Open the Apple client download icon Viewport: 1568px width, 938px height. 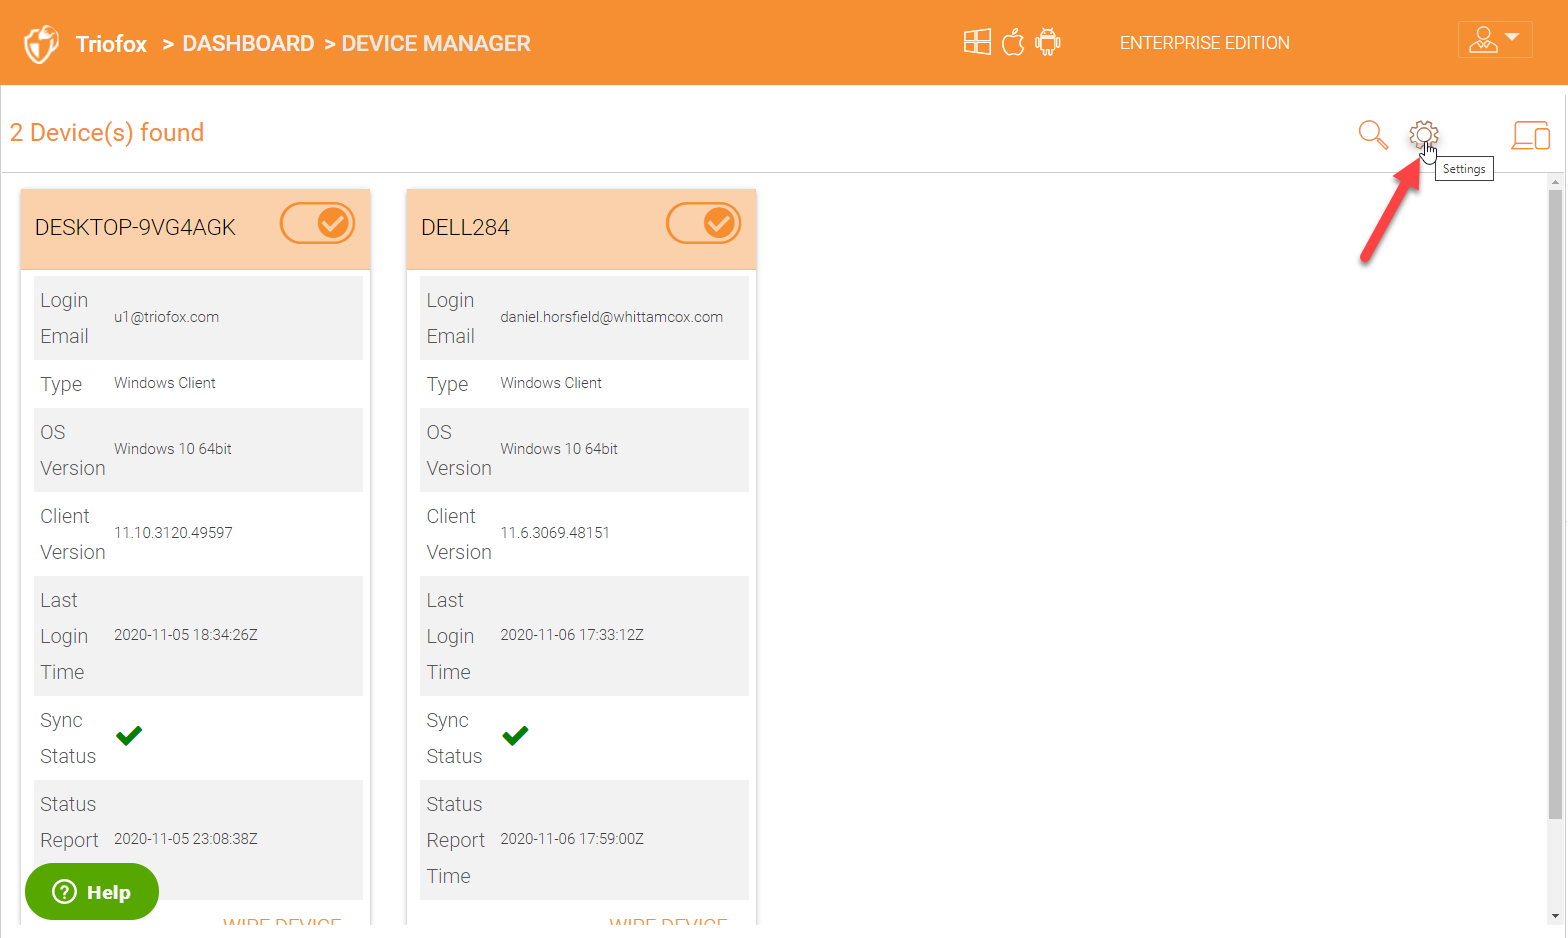[1013, 42]
